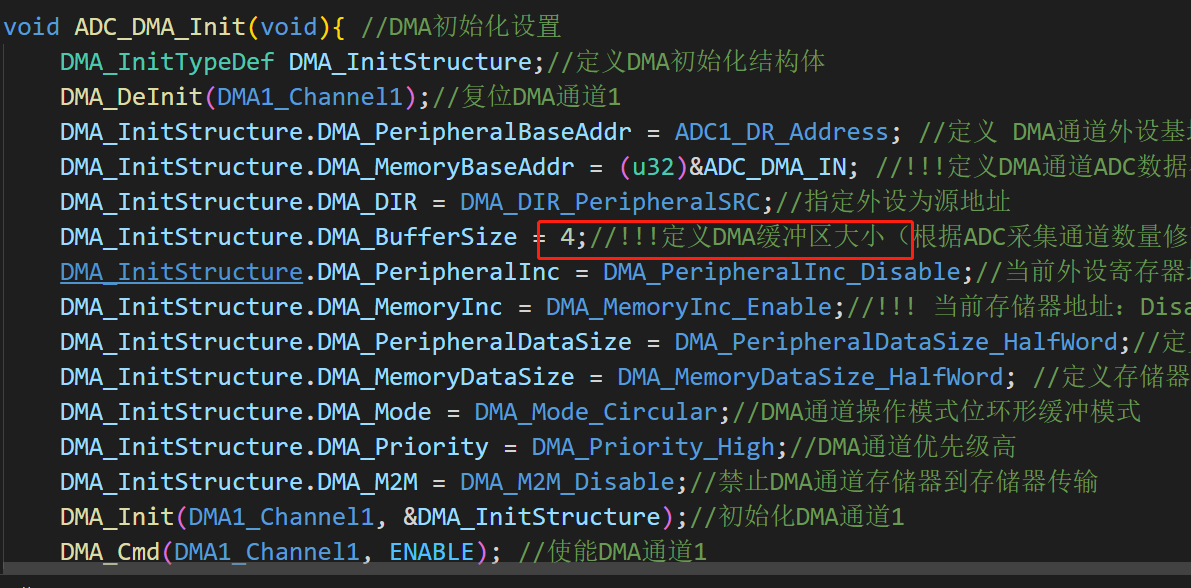Click the DMA_InitTypeDef type name
Image resolution: width=1191 pixels, height=588 pixels.
pyautogui.click(x=167, y=62)
